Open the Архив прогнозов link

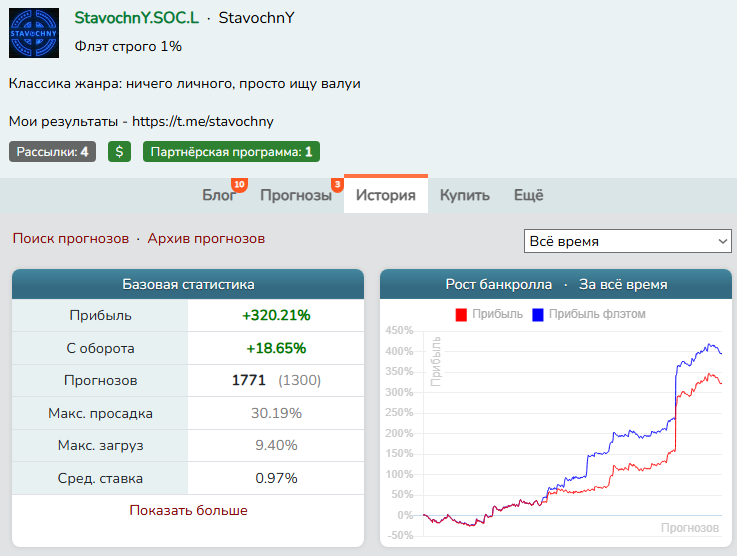[x=206, y=239]
